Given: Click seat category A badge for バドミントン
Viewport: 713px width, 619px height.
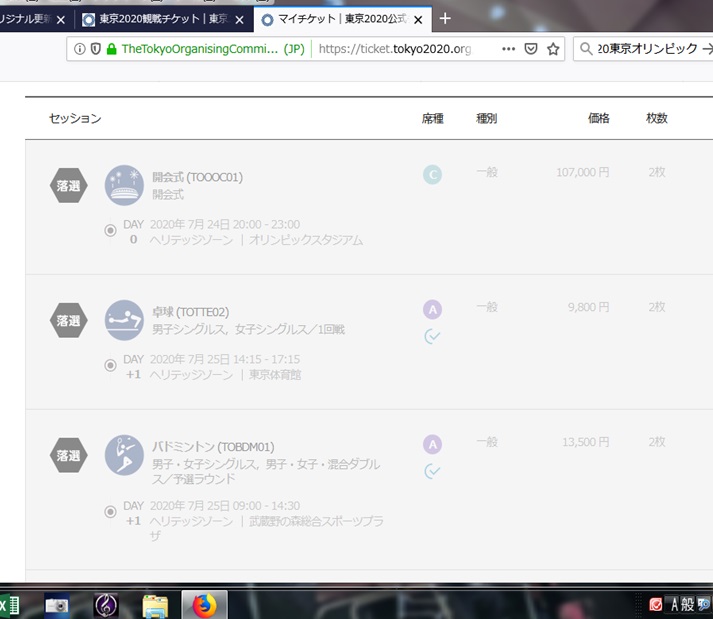Looking at the screenshot, I should point(432,444).
